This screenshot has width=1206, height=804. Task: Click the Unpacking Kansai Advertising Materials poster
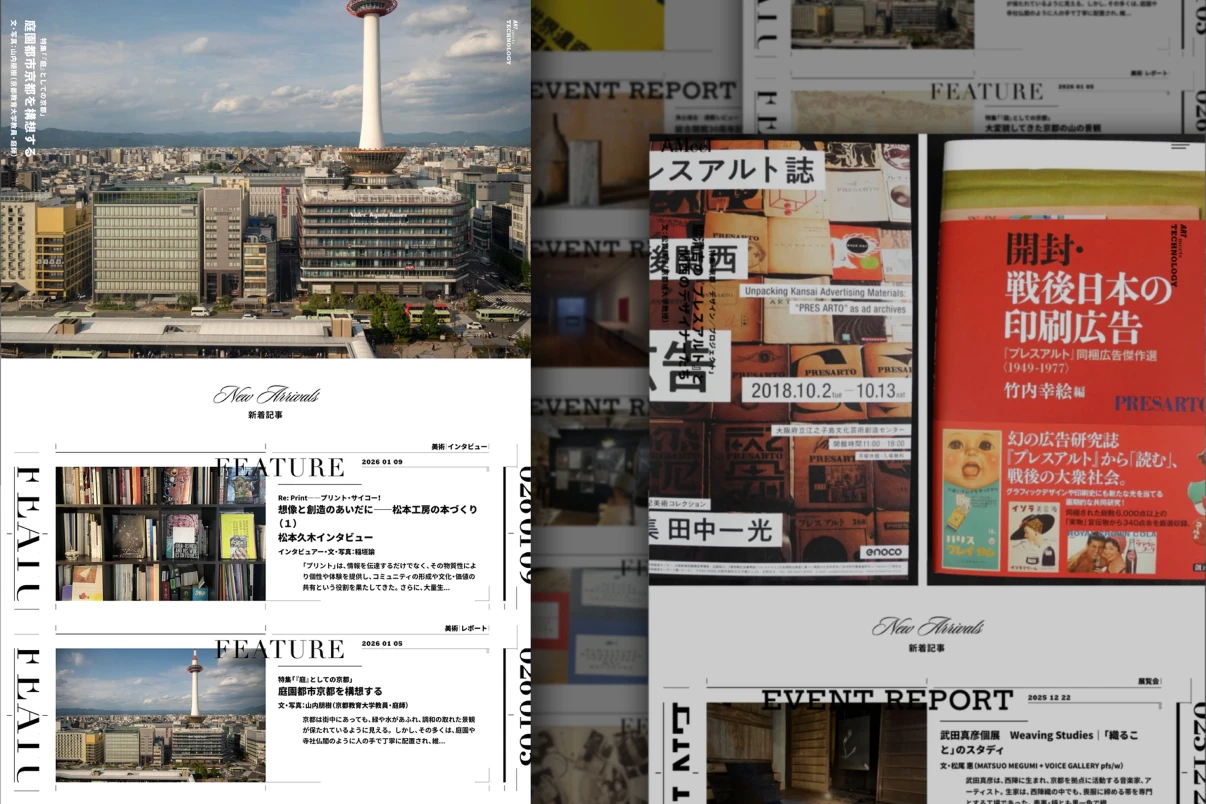(x=780, y=360)
